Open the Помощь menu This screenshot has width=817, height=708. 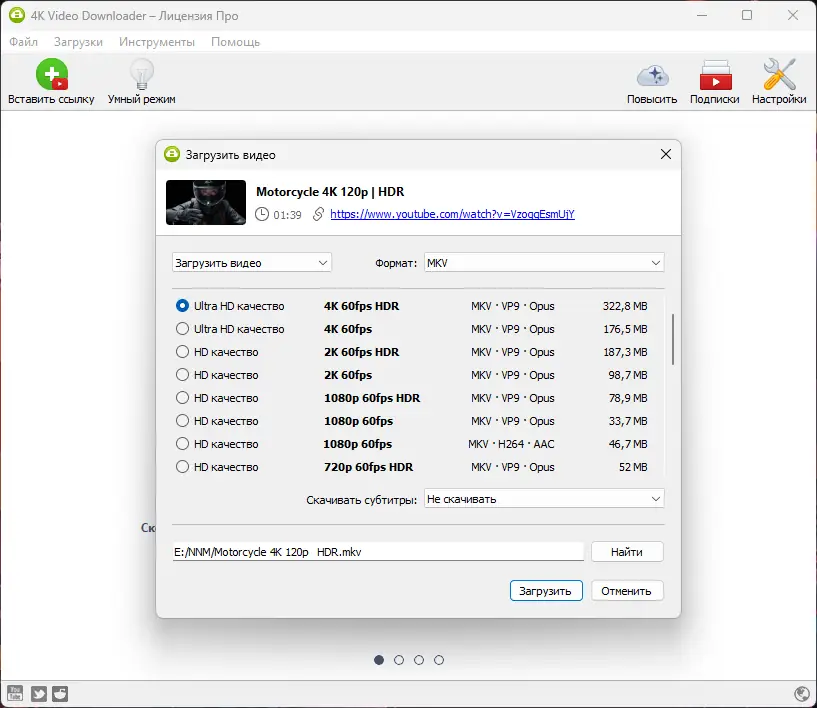click(x=236, y=42)
